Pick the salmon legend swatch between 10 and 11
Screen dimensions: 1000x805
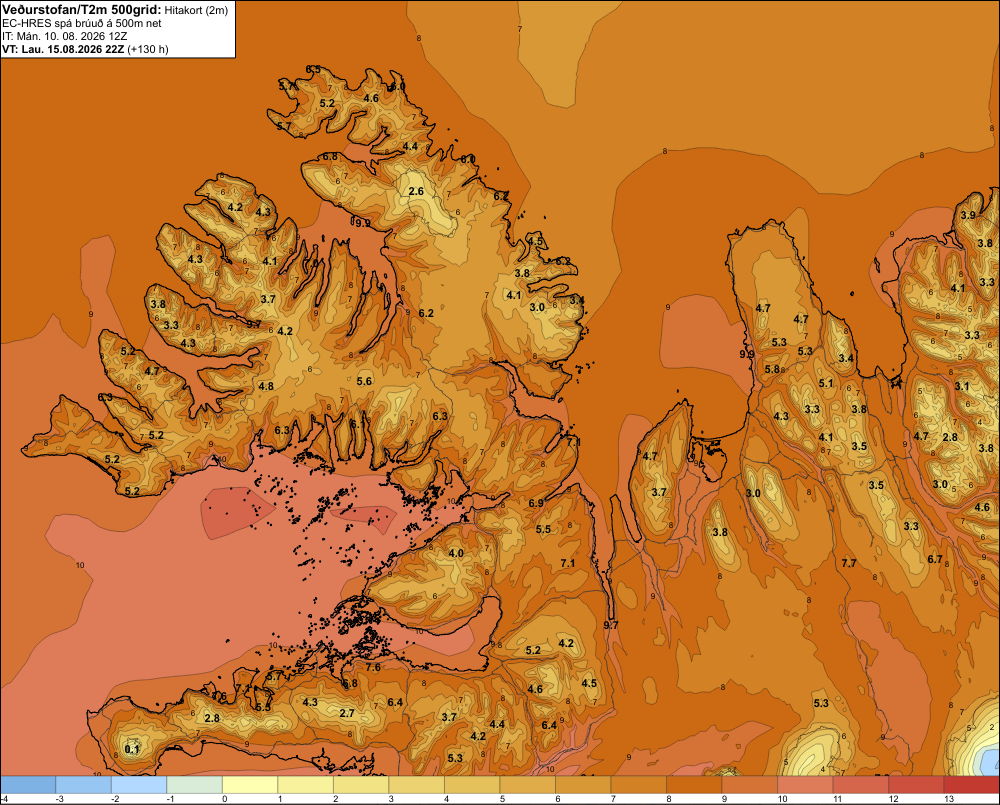[805, 784]
